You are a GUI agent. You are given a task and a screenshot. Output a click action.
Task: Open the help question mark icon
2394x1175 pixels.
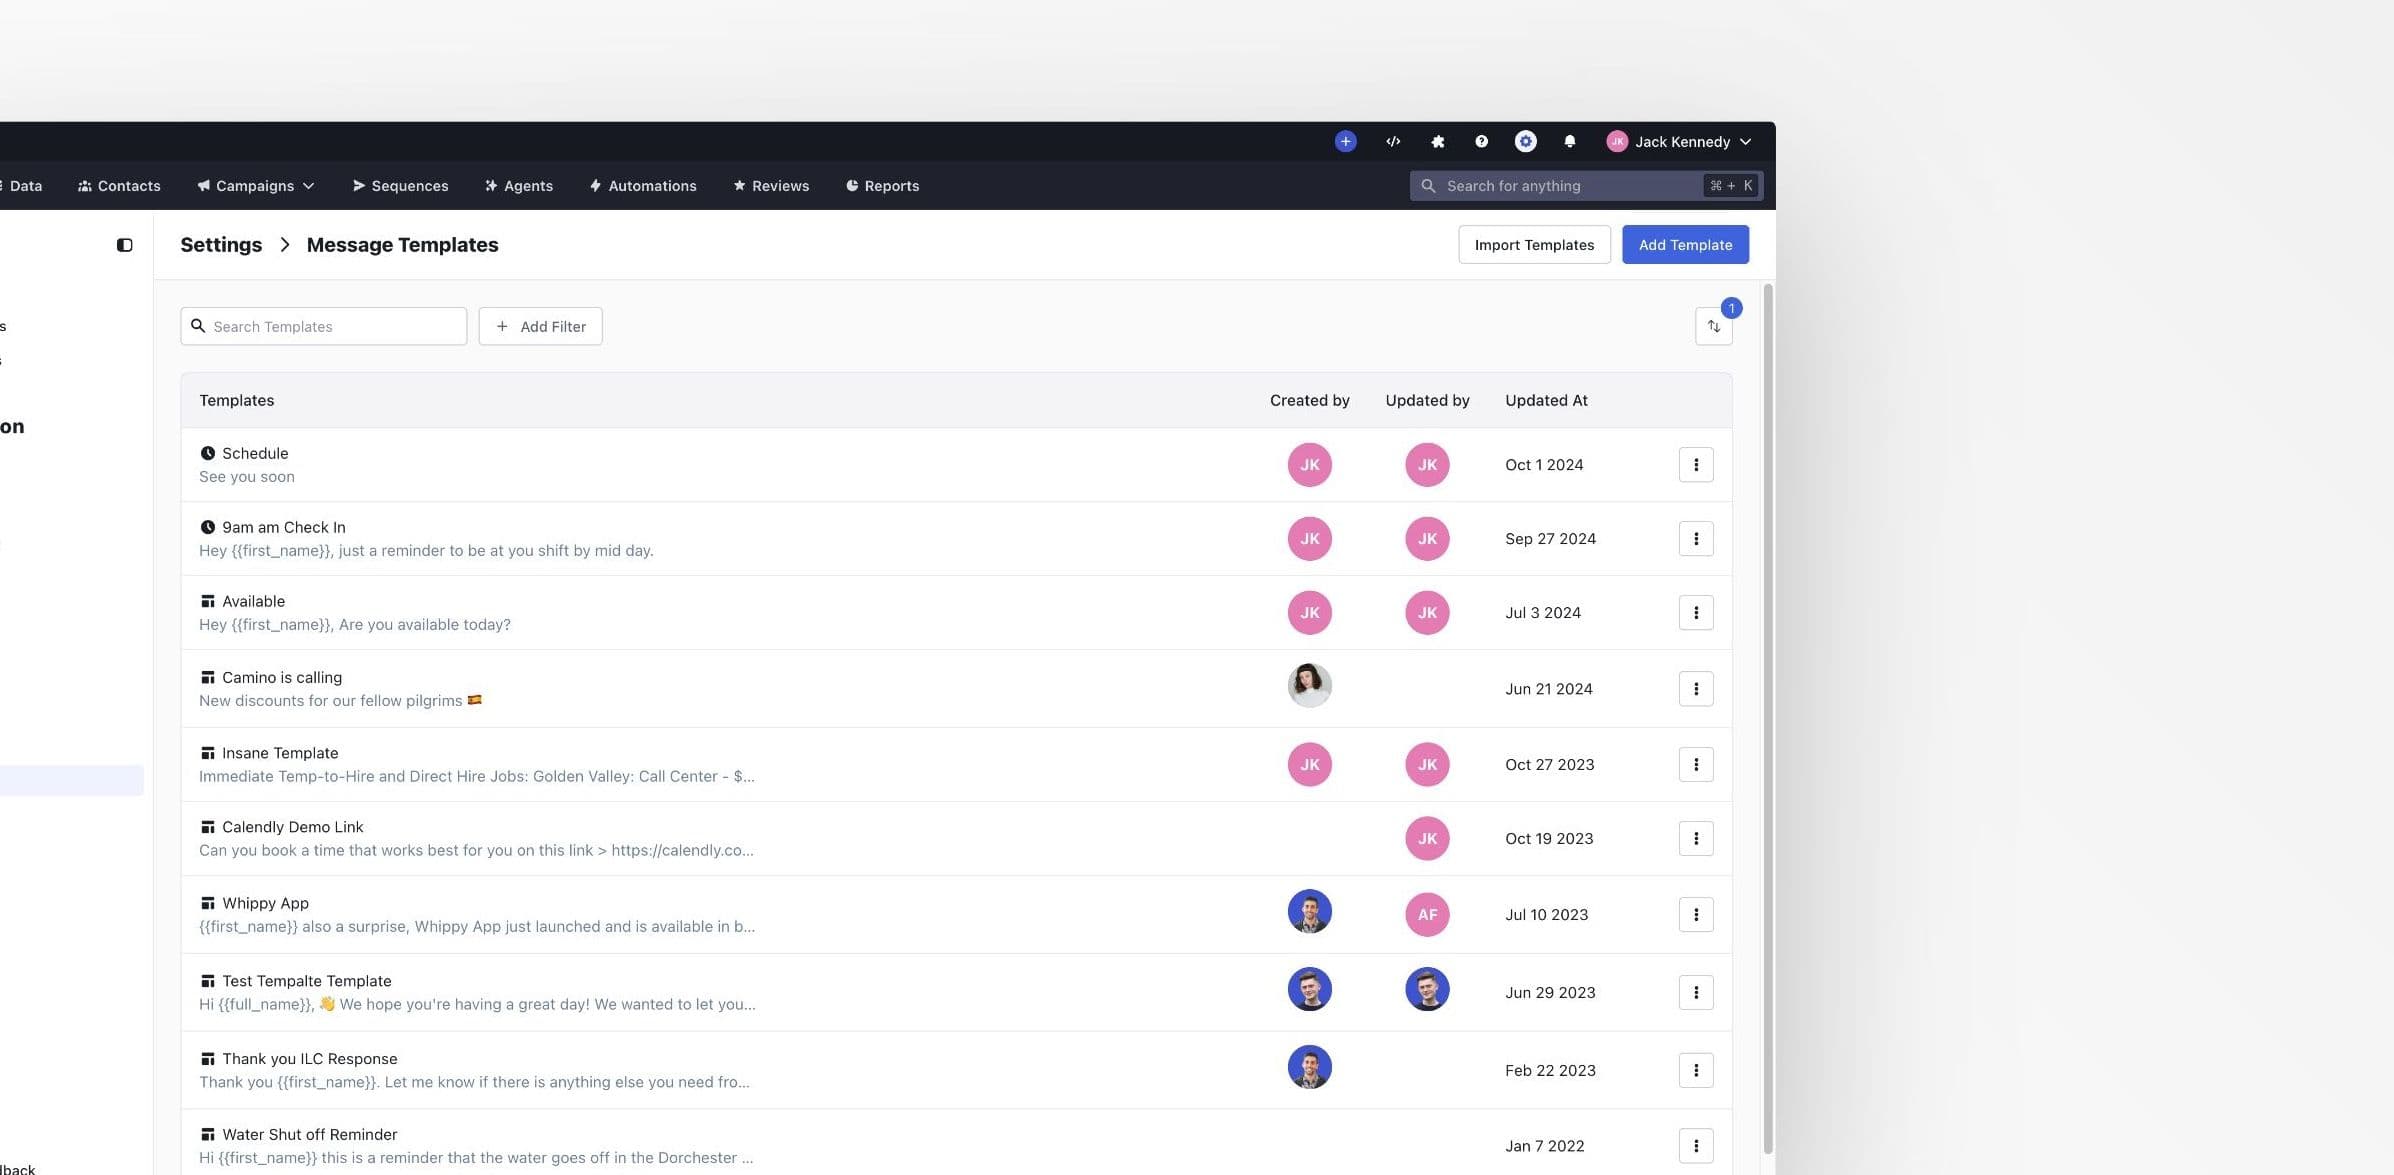click(x=1481, y=141)
